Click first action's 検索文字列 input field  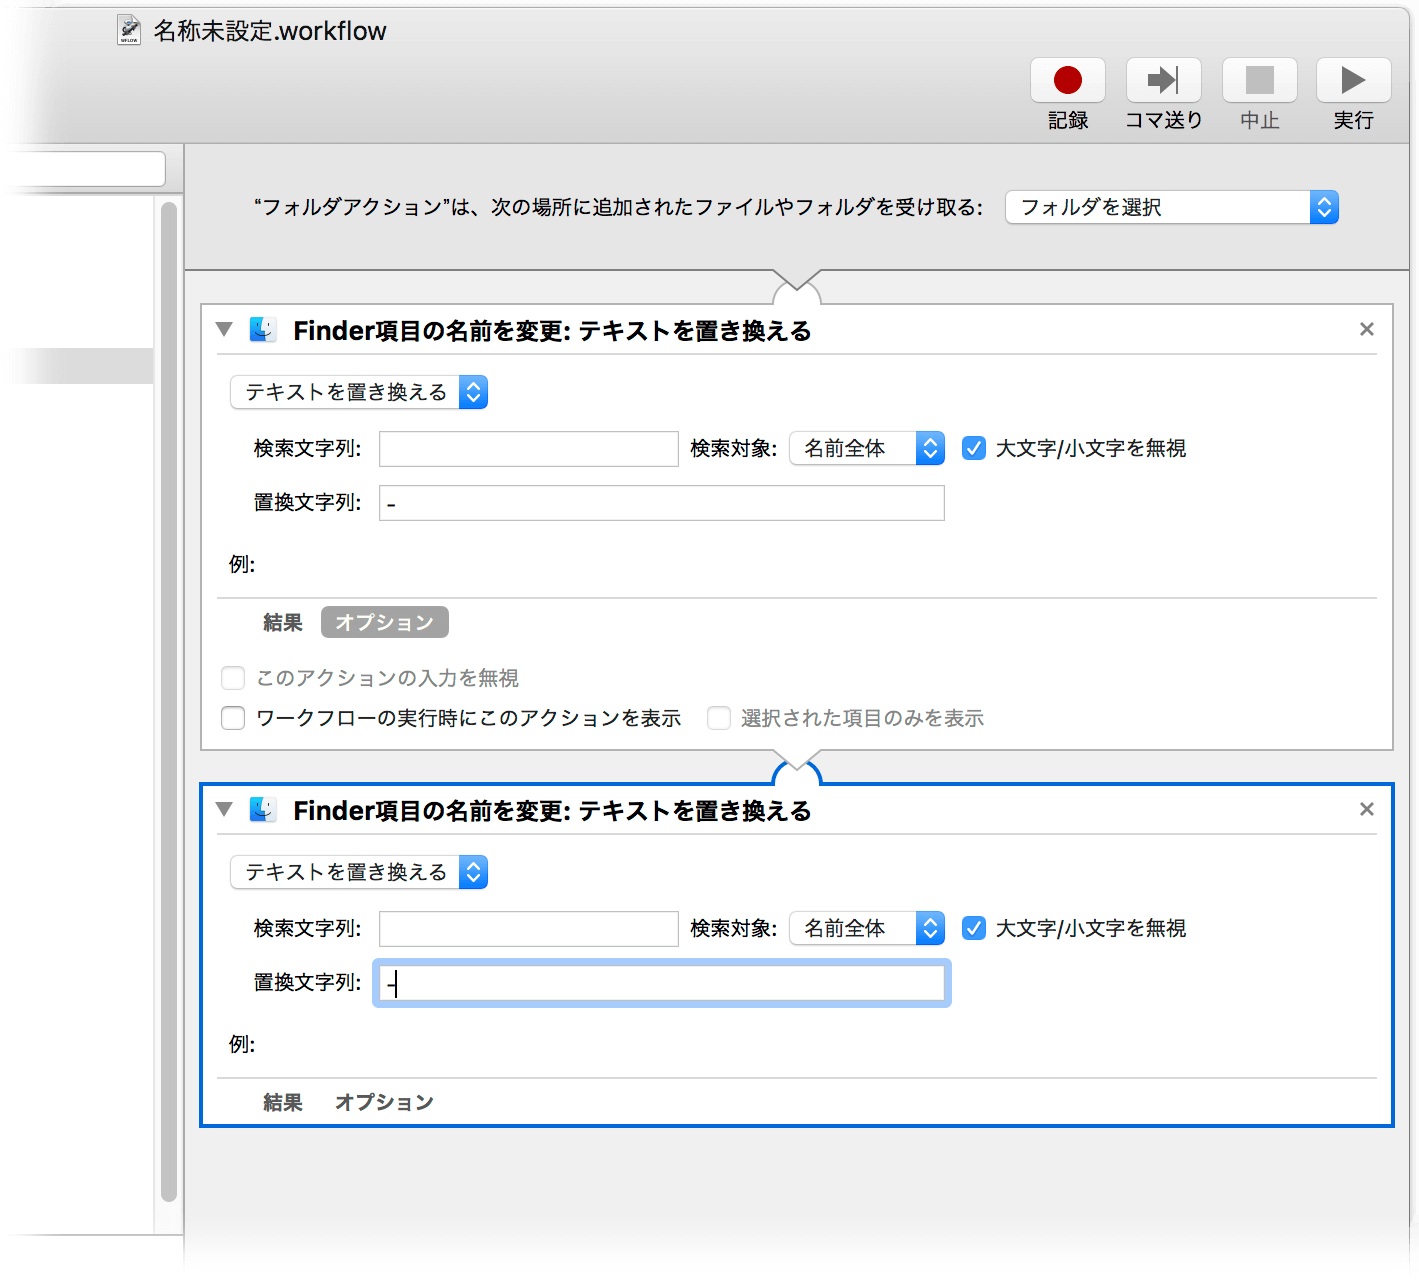point(529,449)
